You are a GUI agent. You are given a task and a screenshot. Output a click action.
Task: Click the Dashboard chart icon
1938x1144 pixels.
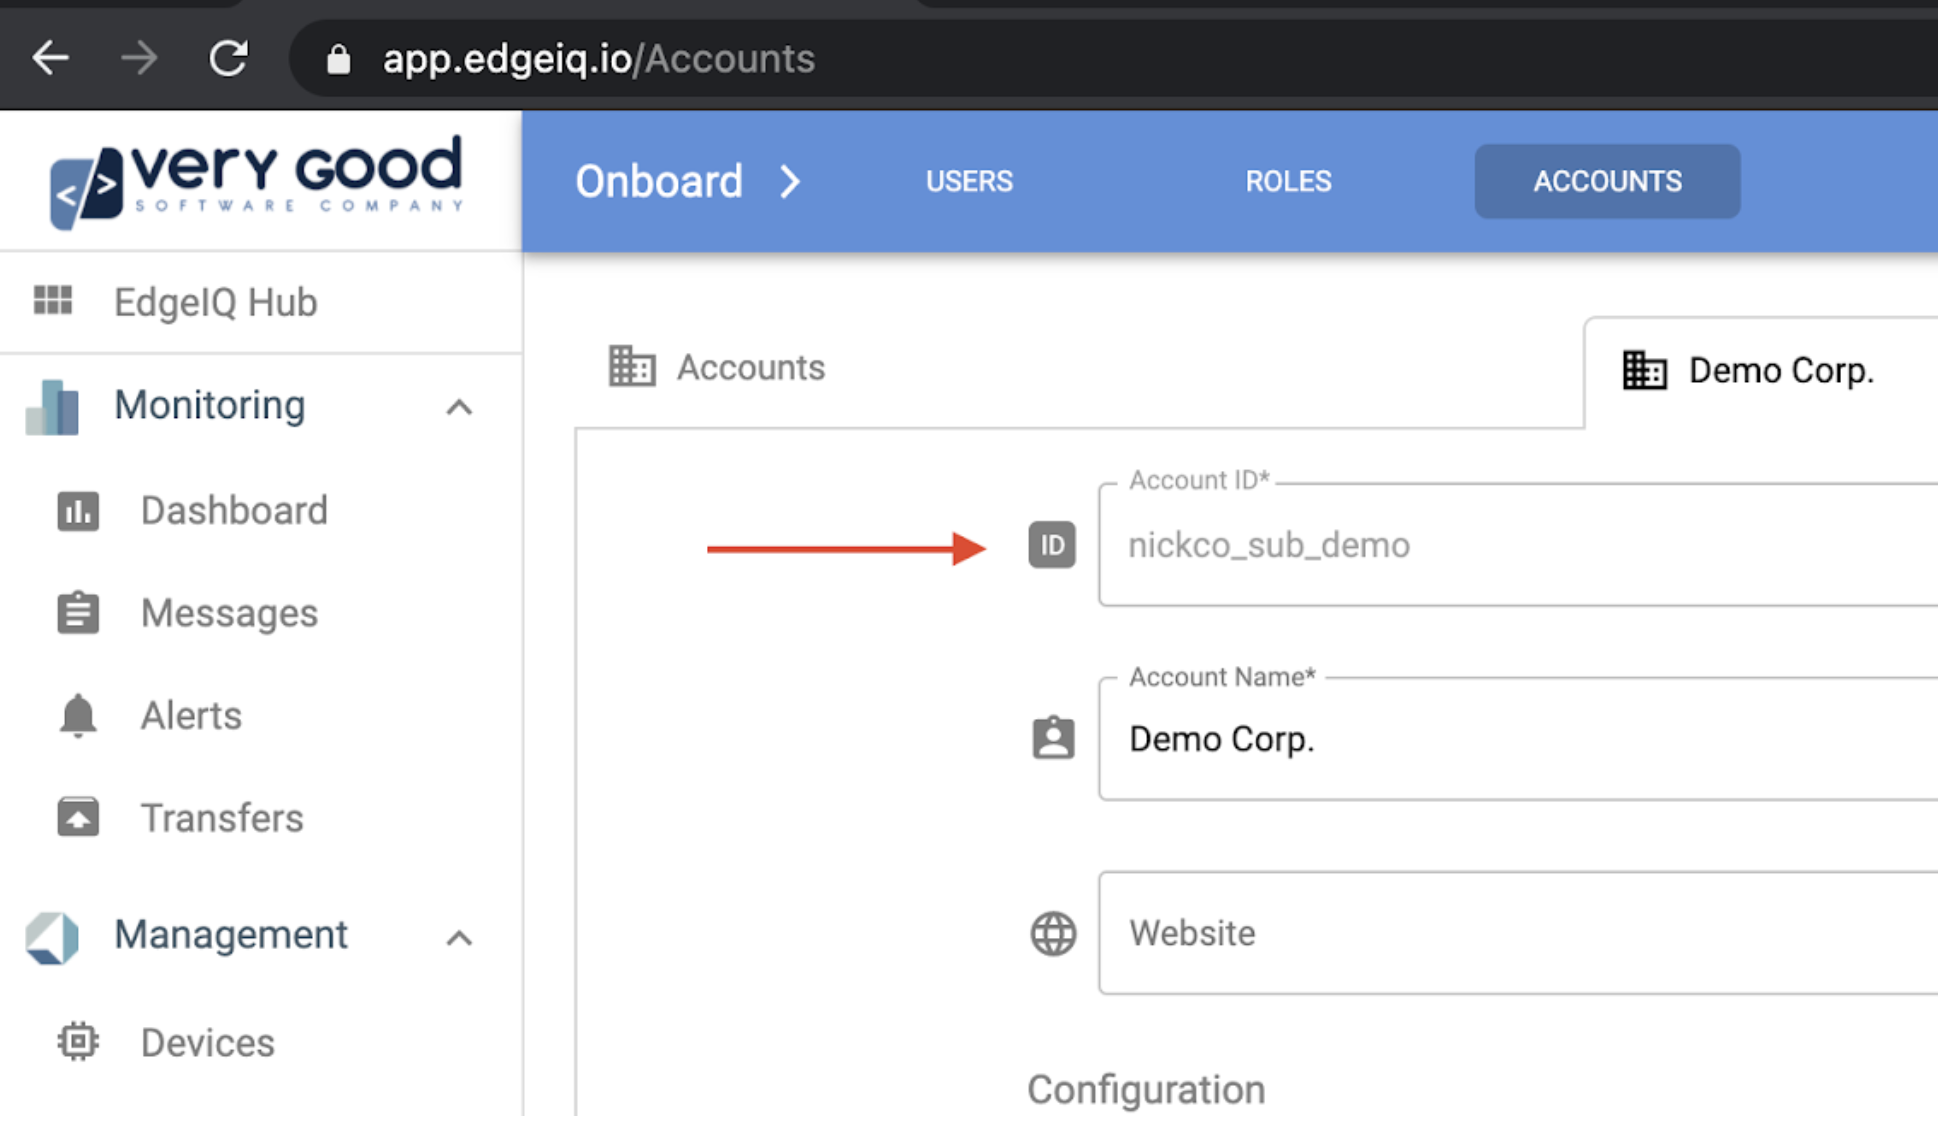(x=78, y=511)
